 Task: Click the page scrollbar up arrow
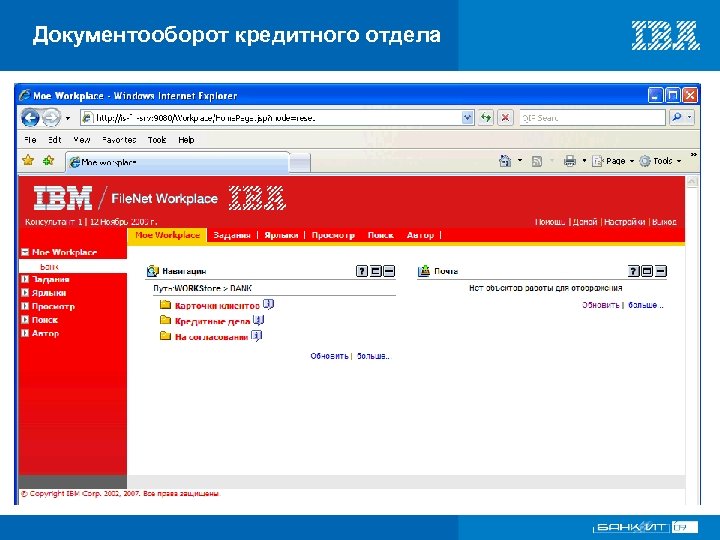692,182
